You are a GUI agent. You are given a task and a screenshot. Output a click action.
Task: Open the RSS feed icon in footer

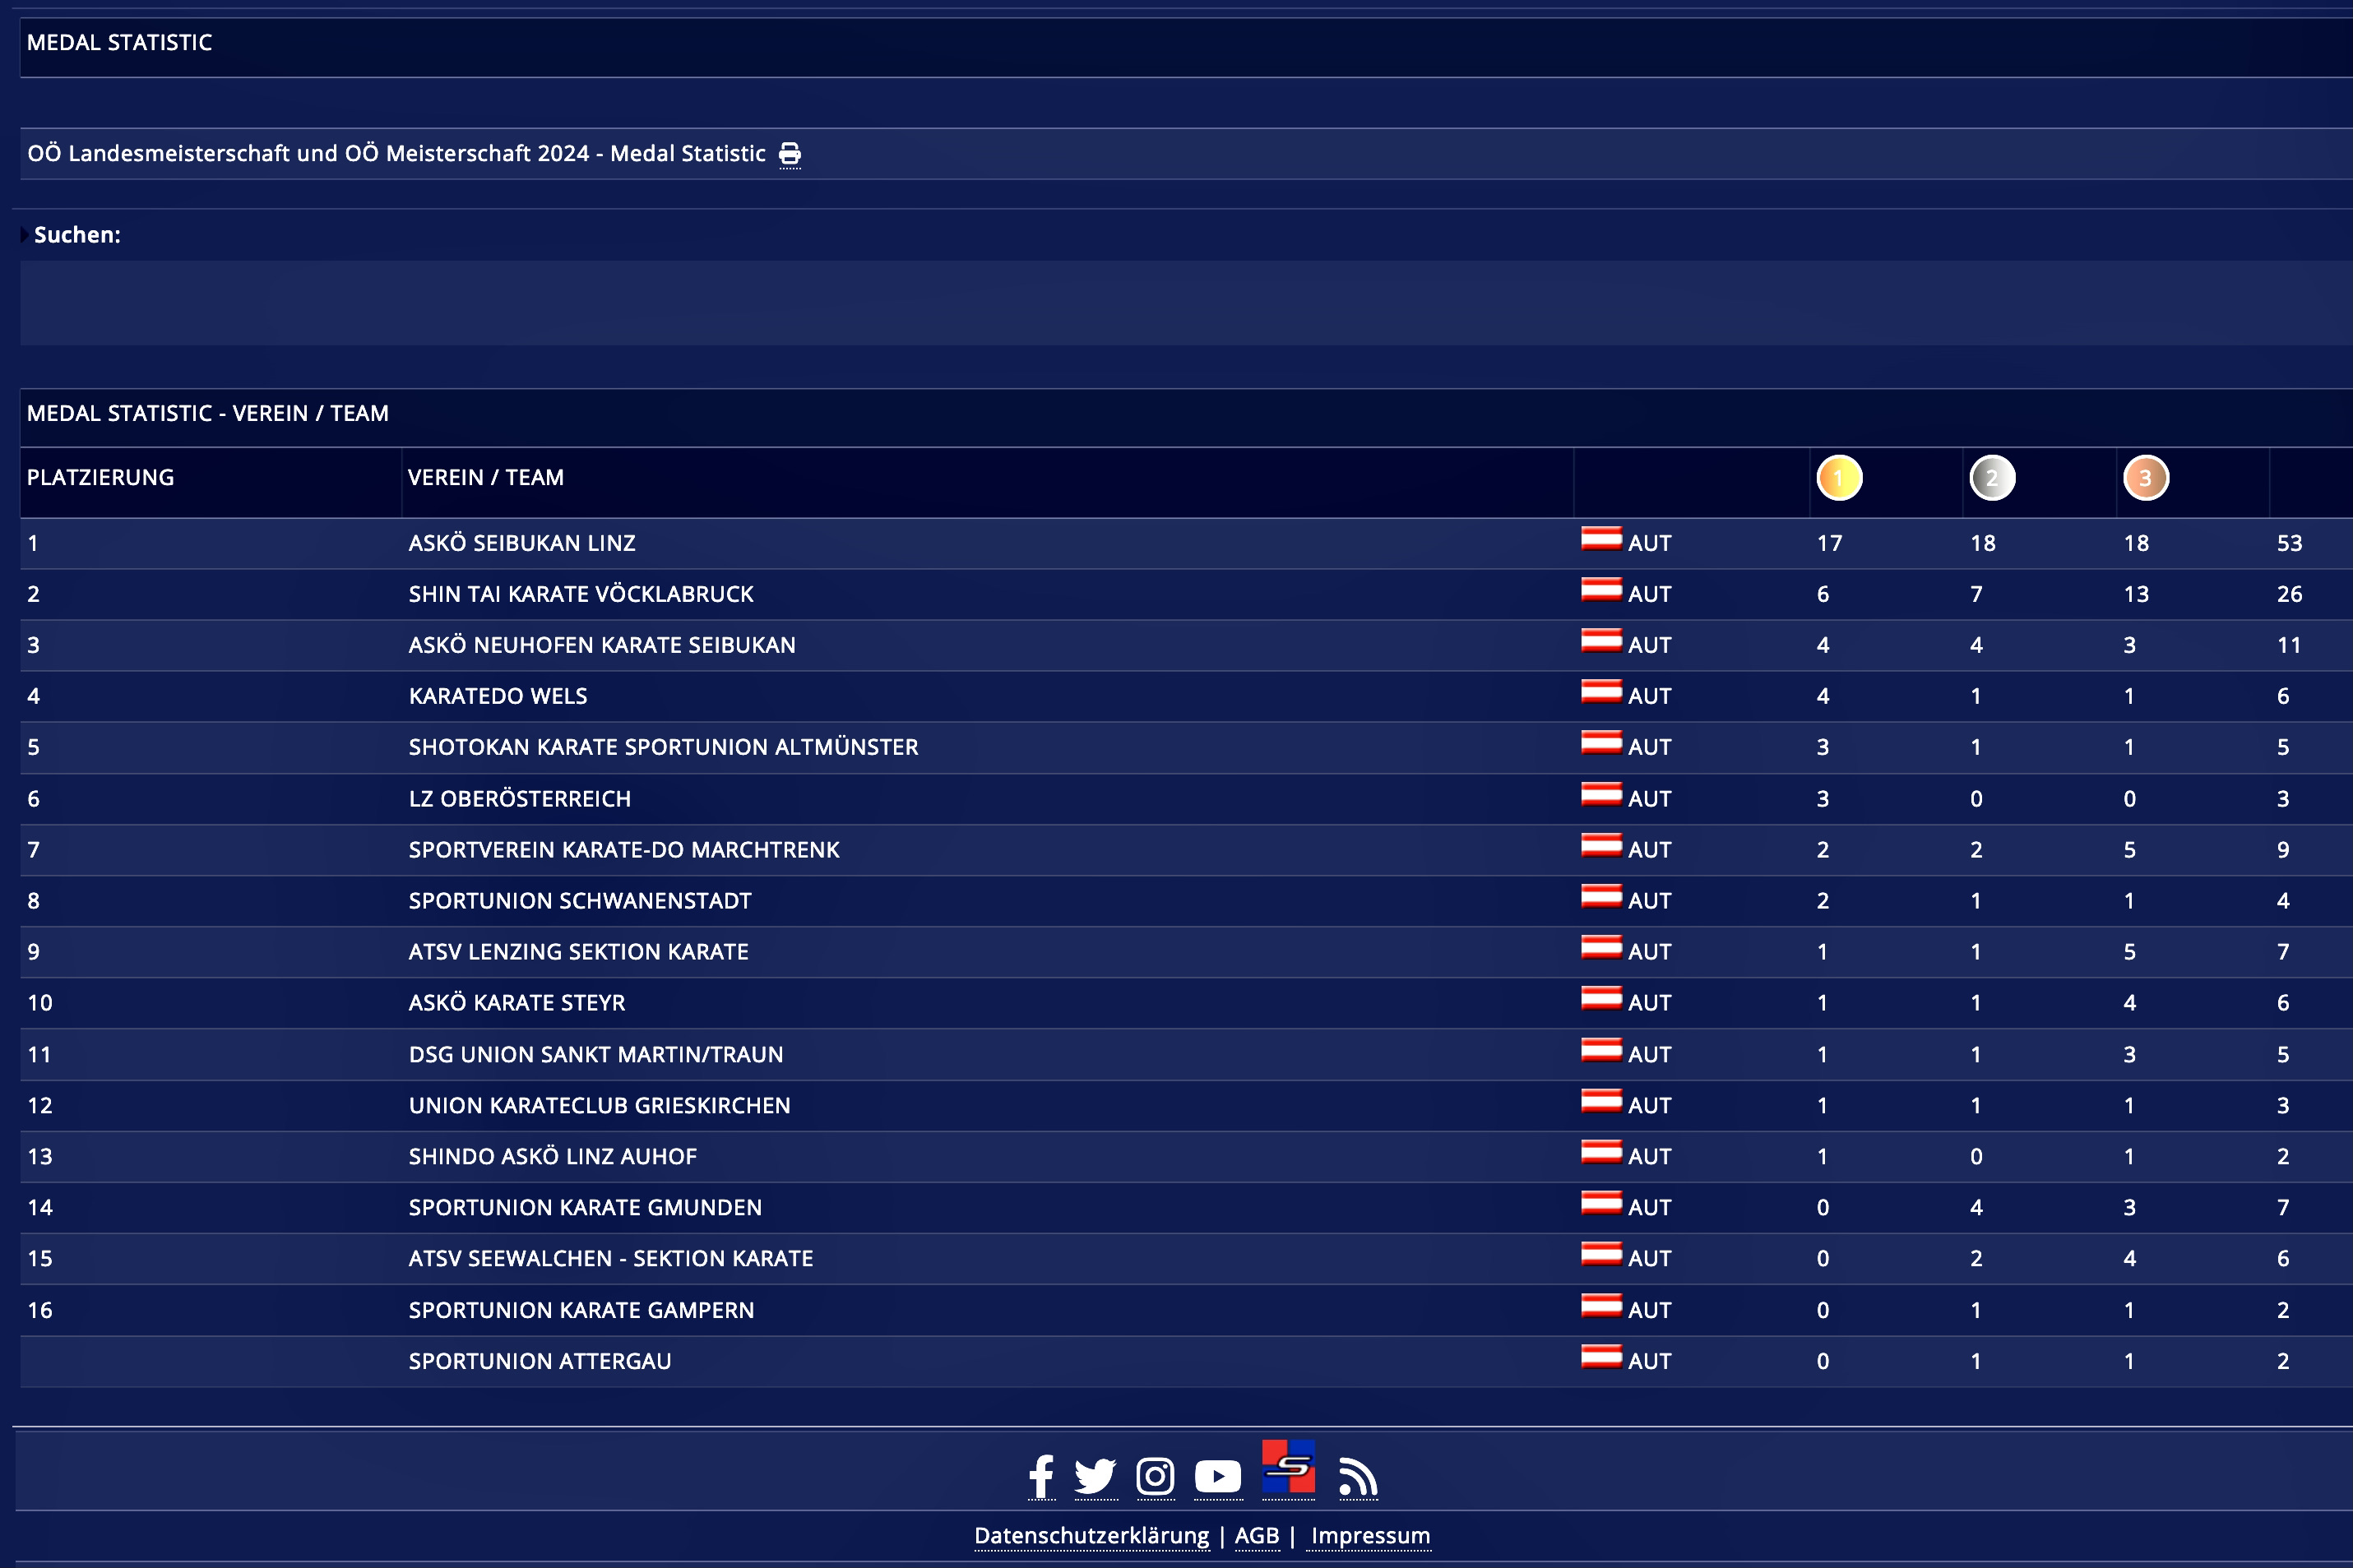click(x=1358, y=1477)
